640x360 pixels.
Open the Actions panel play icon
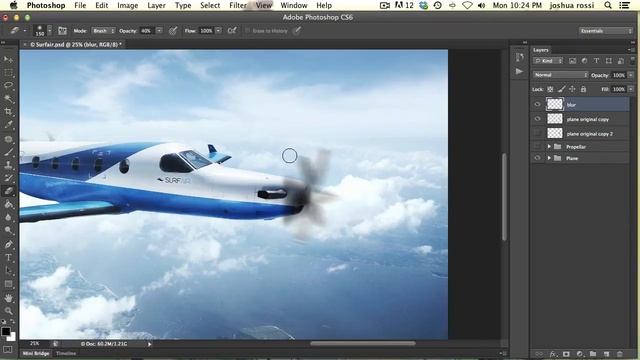tap(519, 71)
